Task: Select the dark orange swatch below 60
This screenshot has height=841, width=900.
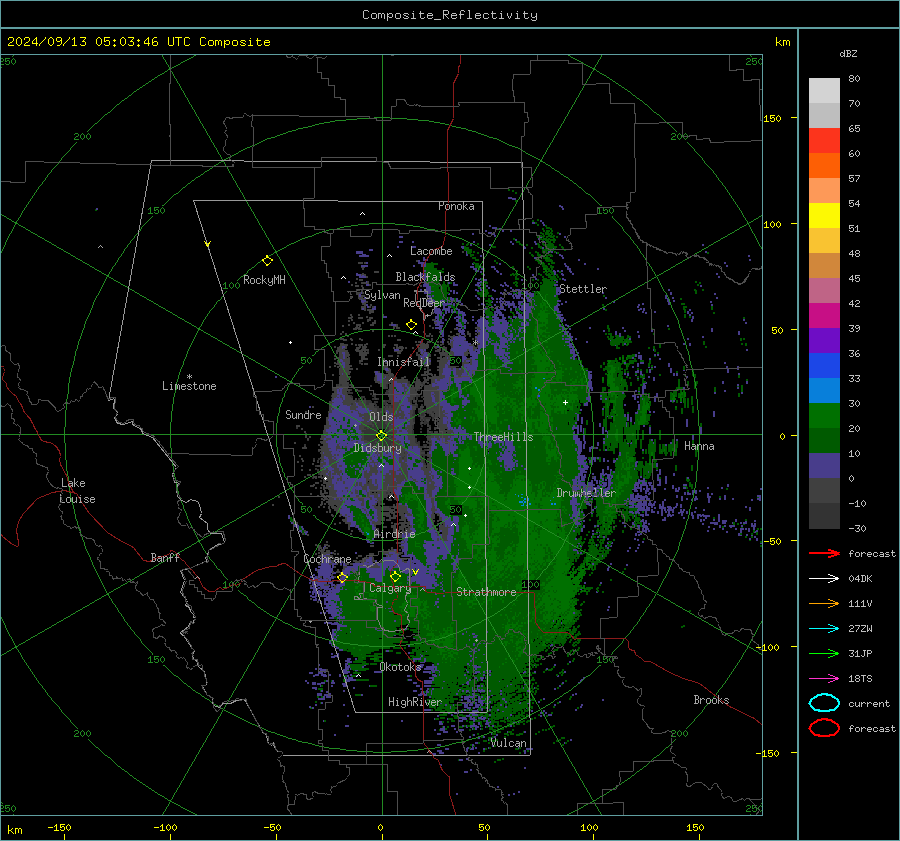Action: pyautogui.click(x=824, y=166)
